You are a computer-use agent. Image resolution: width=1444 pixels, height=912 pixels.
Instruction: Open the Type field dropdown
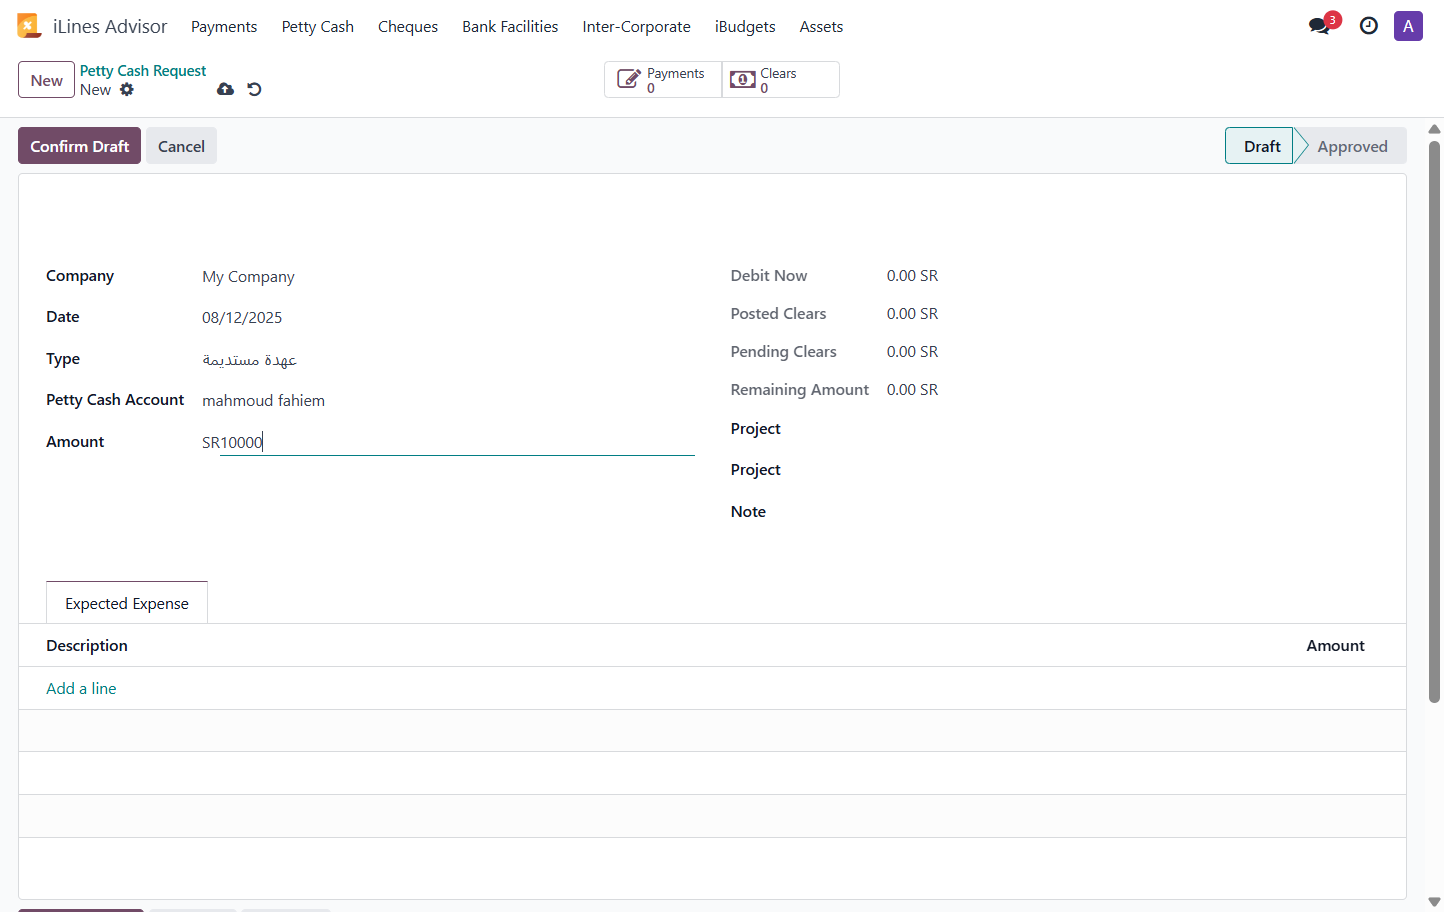pyautogui.click(x=448, y=359)
